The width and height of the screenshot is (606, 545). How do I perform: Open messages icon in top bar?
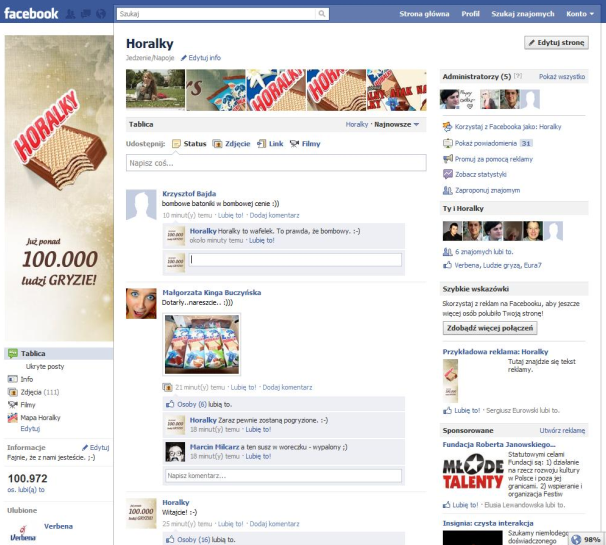[85, 14]
